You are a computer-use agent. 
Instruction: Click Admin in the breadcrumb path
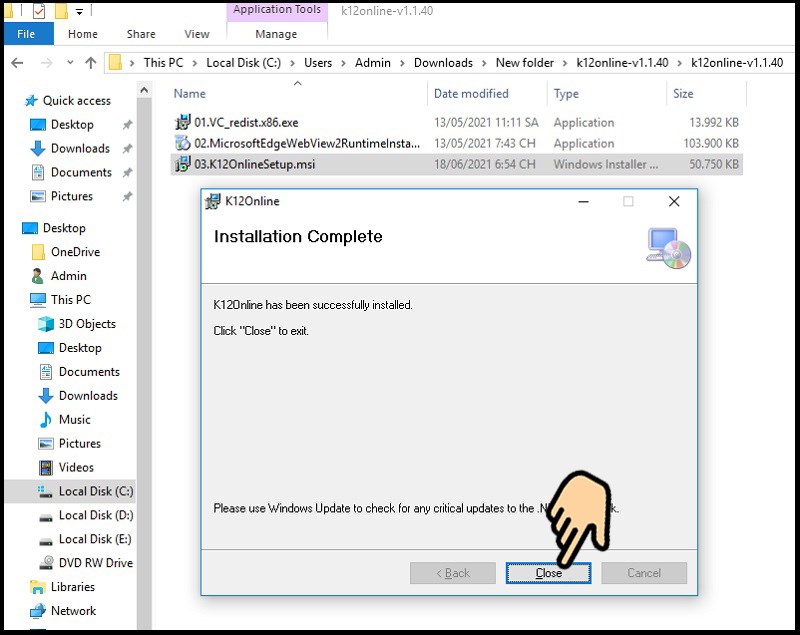click(373, 63)
